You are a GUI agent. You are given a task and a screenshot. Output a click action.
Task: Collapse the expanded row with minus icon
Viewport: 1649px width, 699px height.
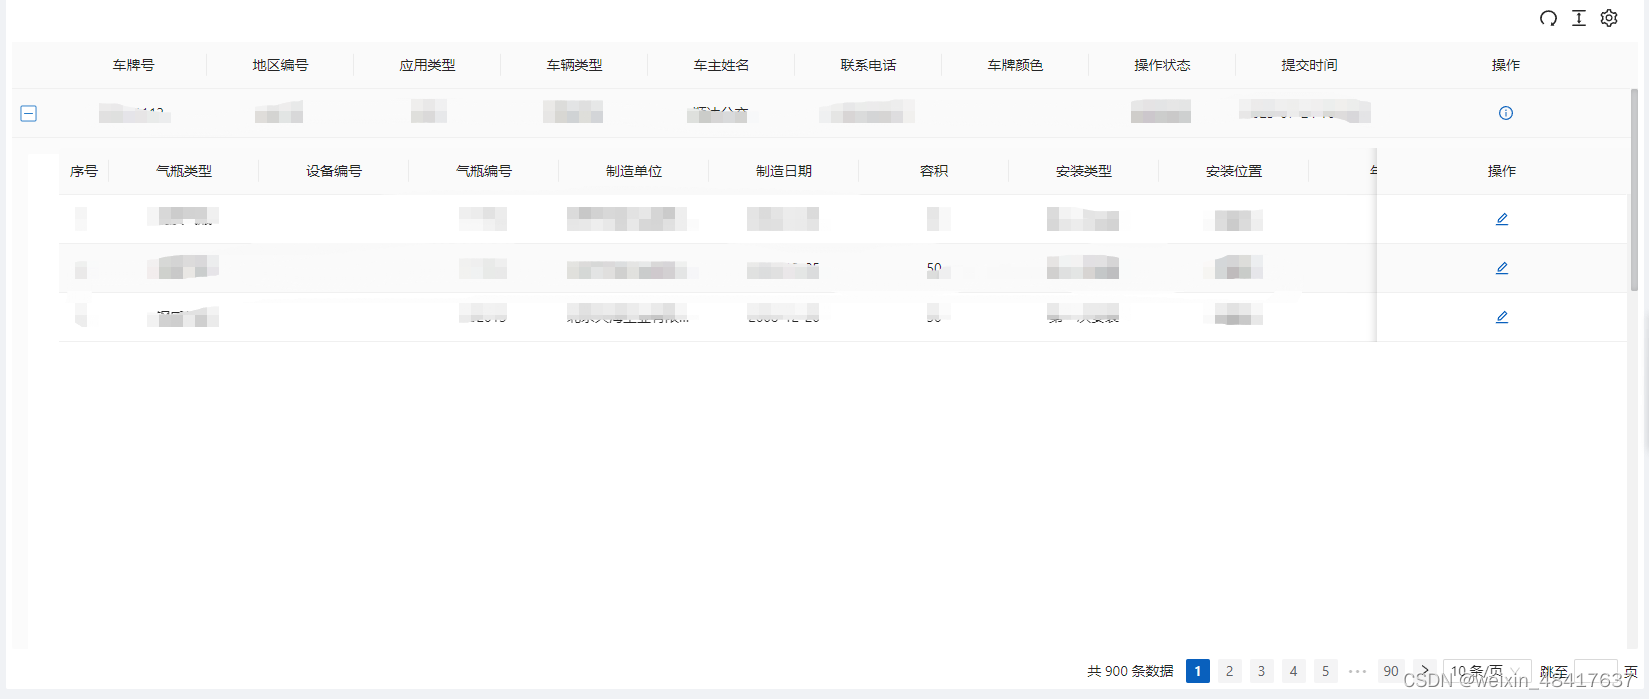click(29, 113)
